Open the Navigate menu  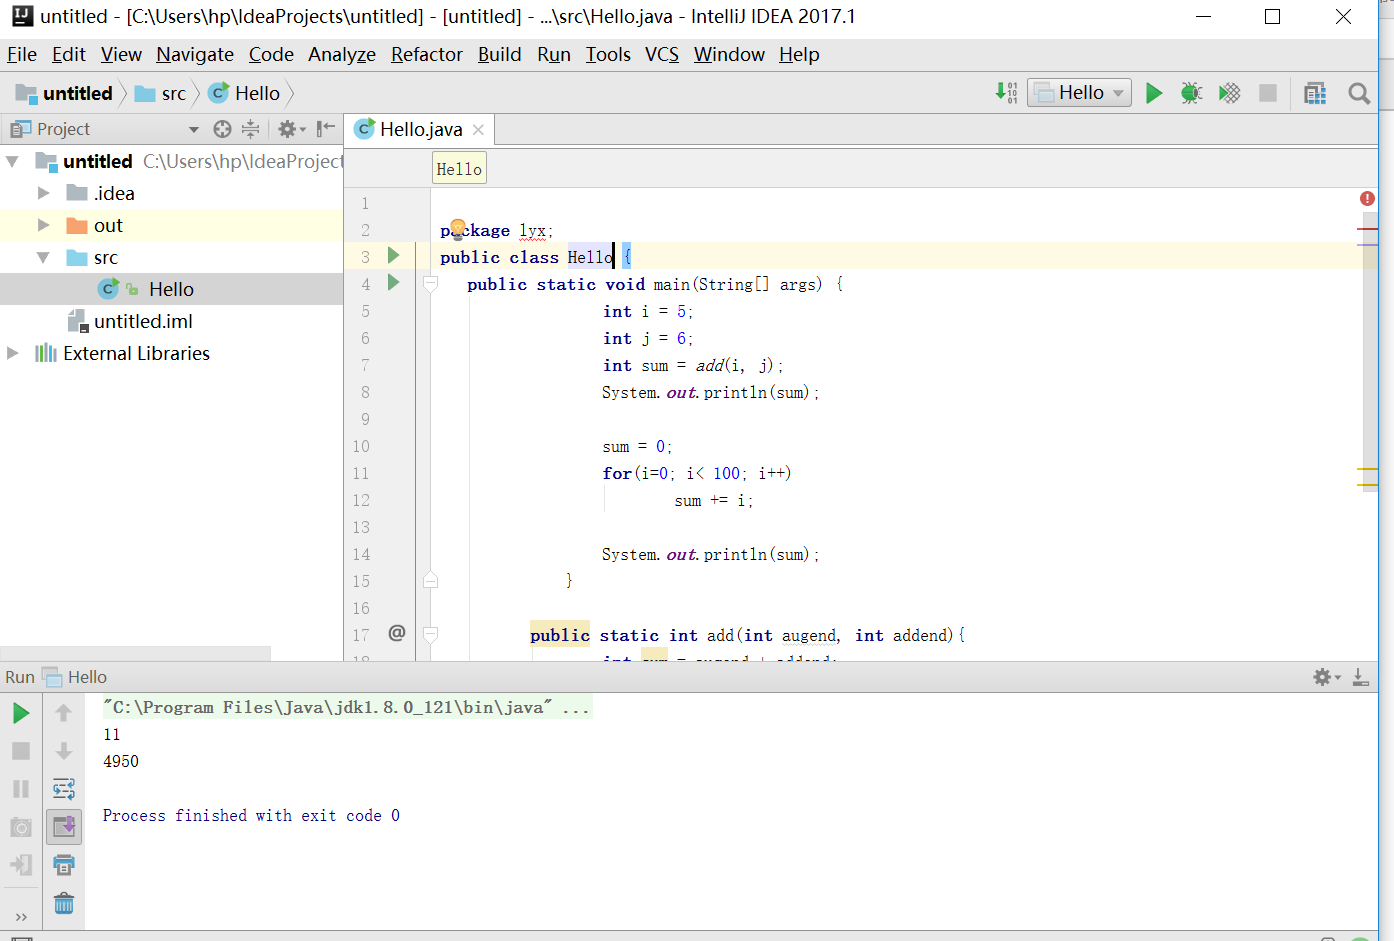[x=195, y=54]
